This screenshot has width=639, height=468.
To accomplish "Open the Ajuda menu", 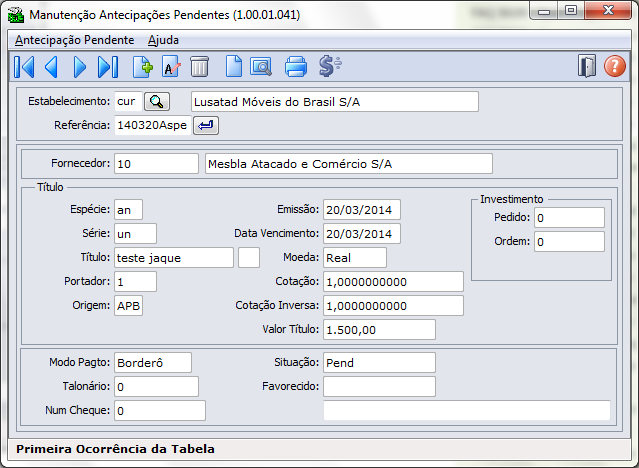I will pos(163,40).
